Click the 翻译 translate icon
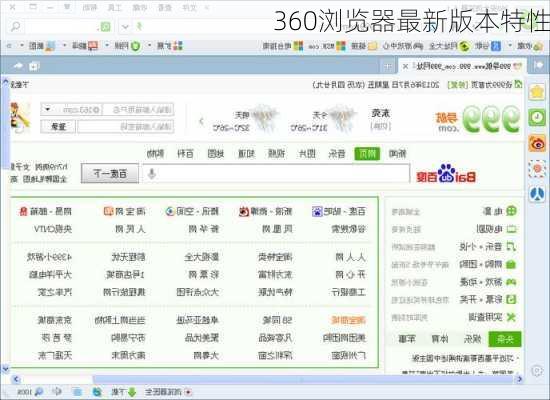Screen dimensions: 550x400 pos(93,46)
